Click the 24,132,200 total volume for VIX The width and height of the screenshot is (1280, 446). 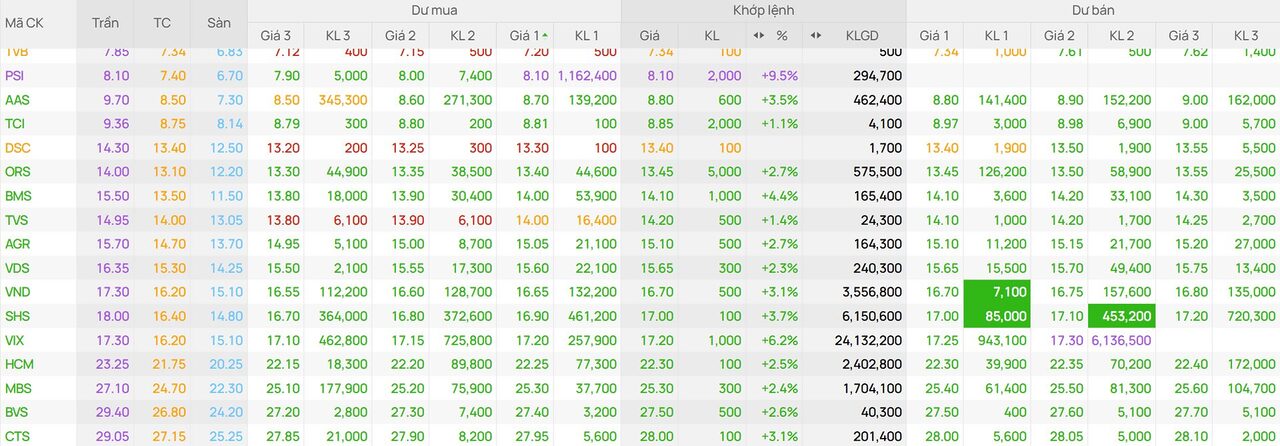coord(854,340)
